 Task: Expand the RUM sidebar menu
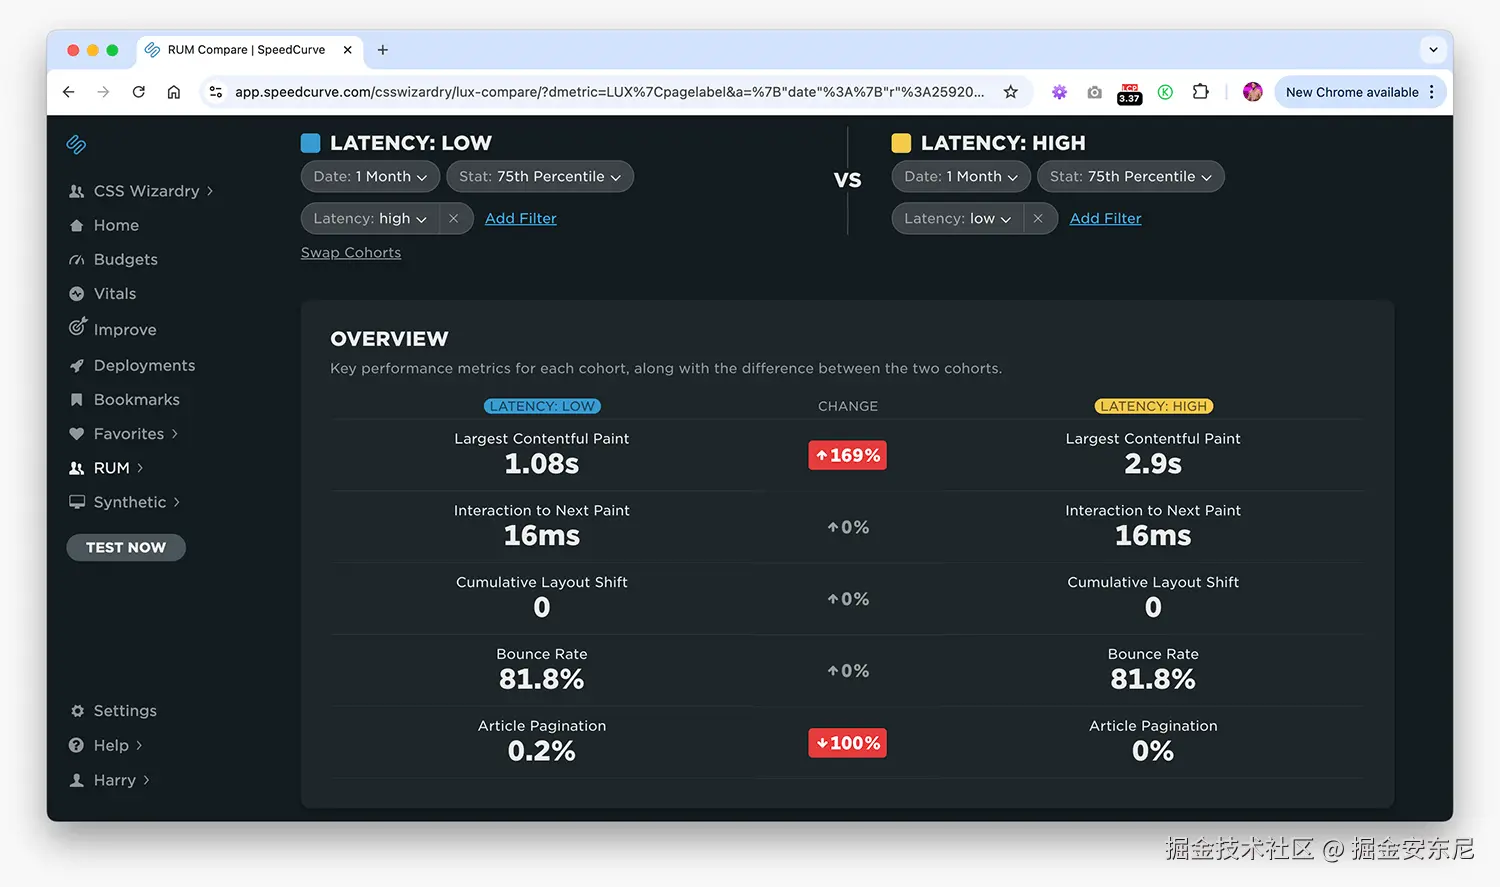click(110, 468)
